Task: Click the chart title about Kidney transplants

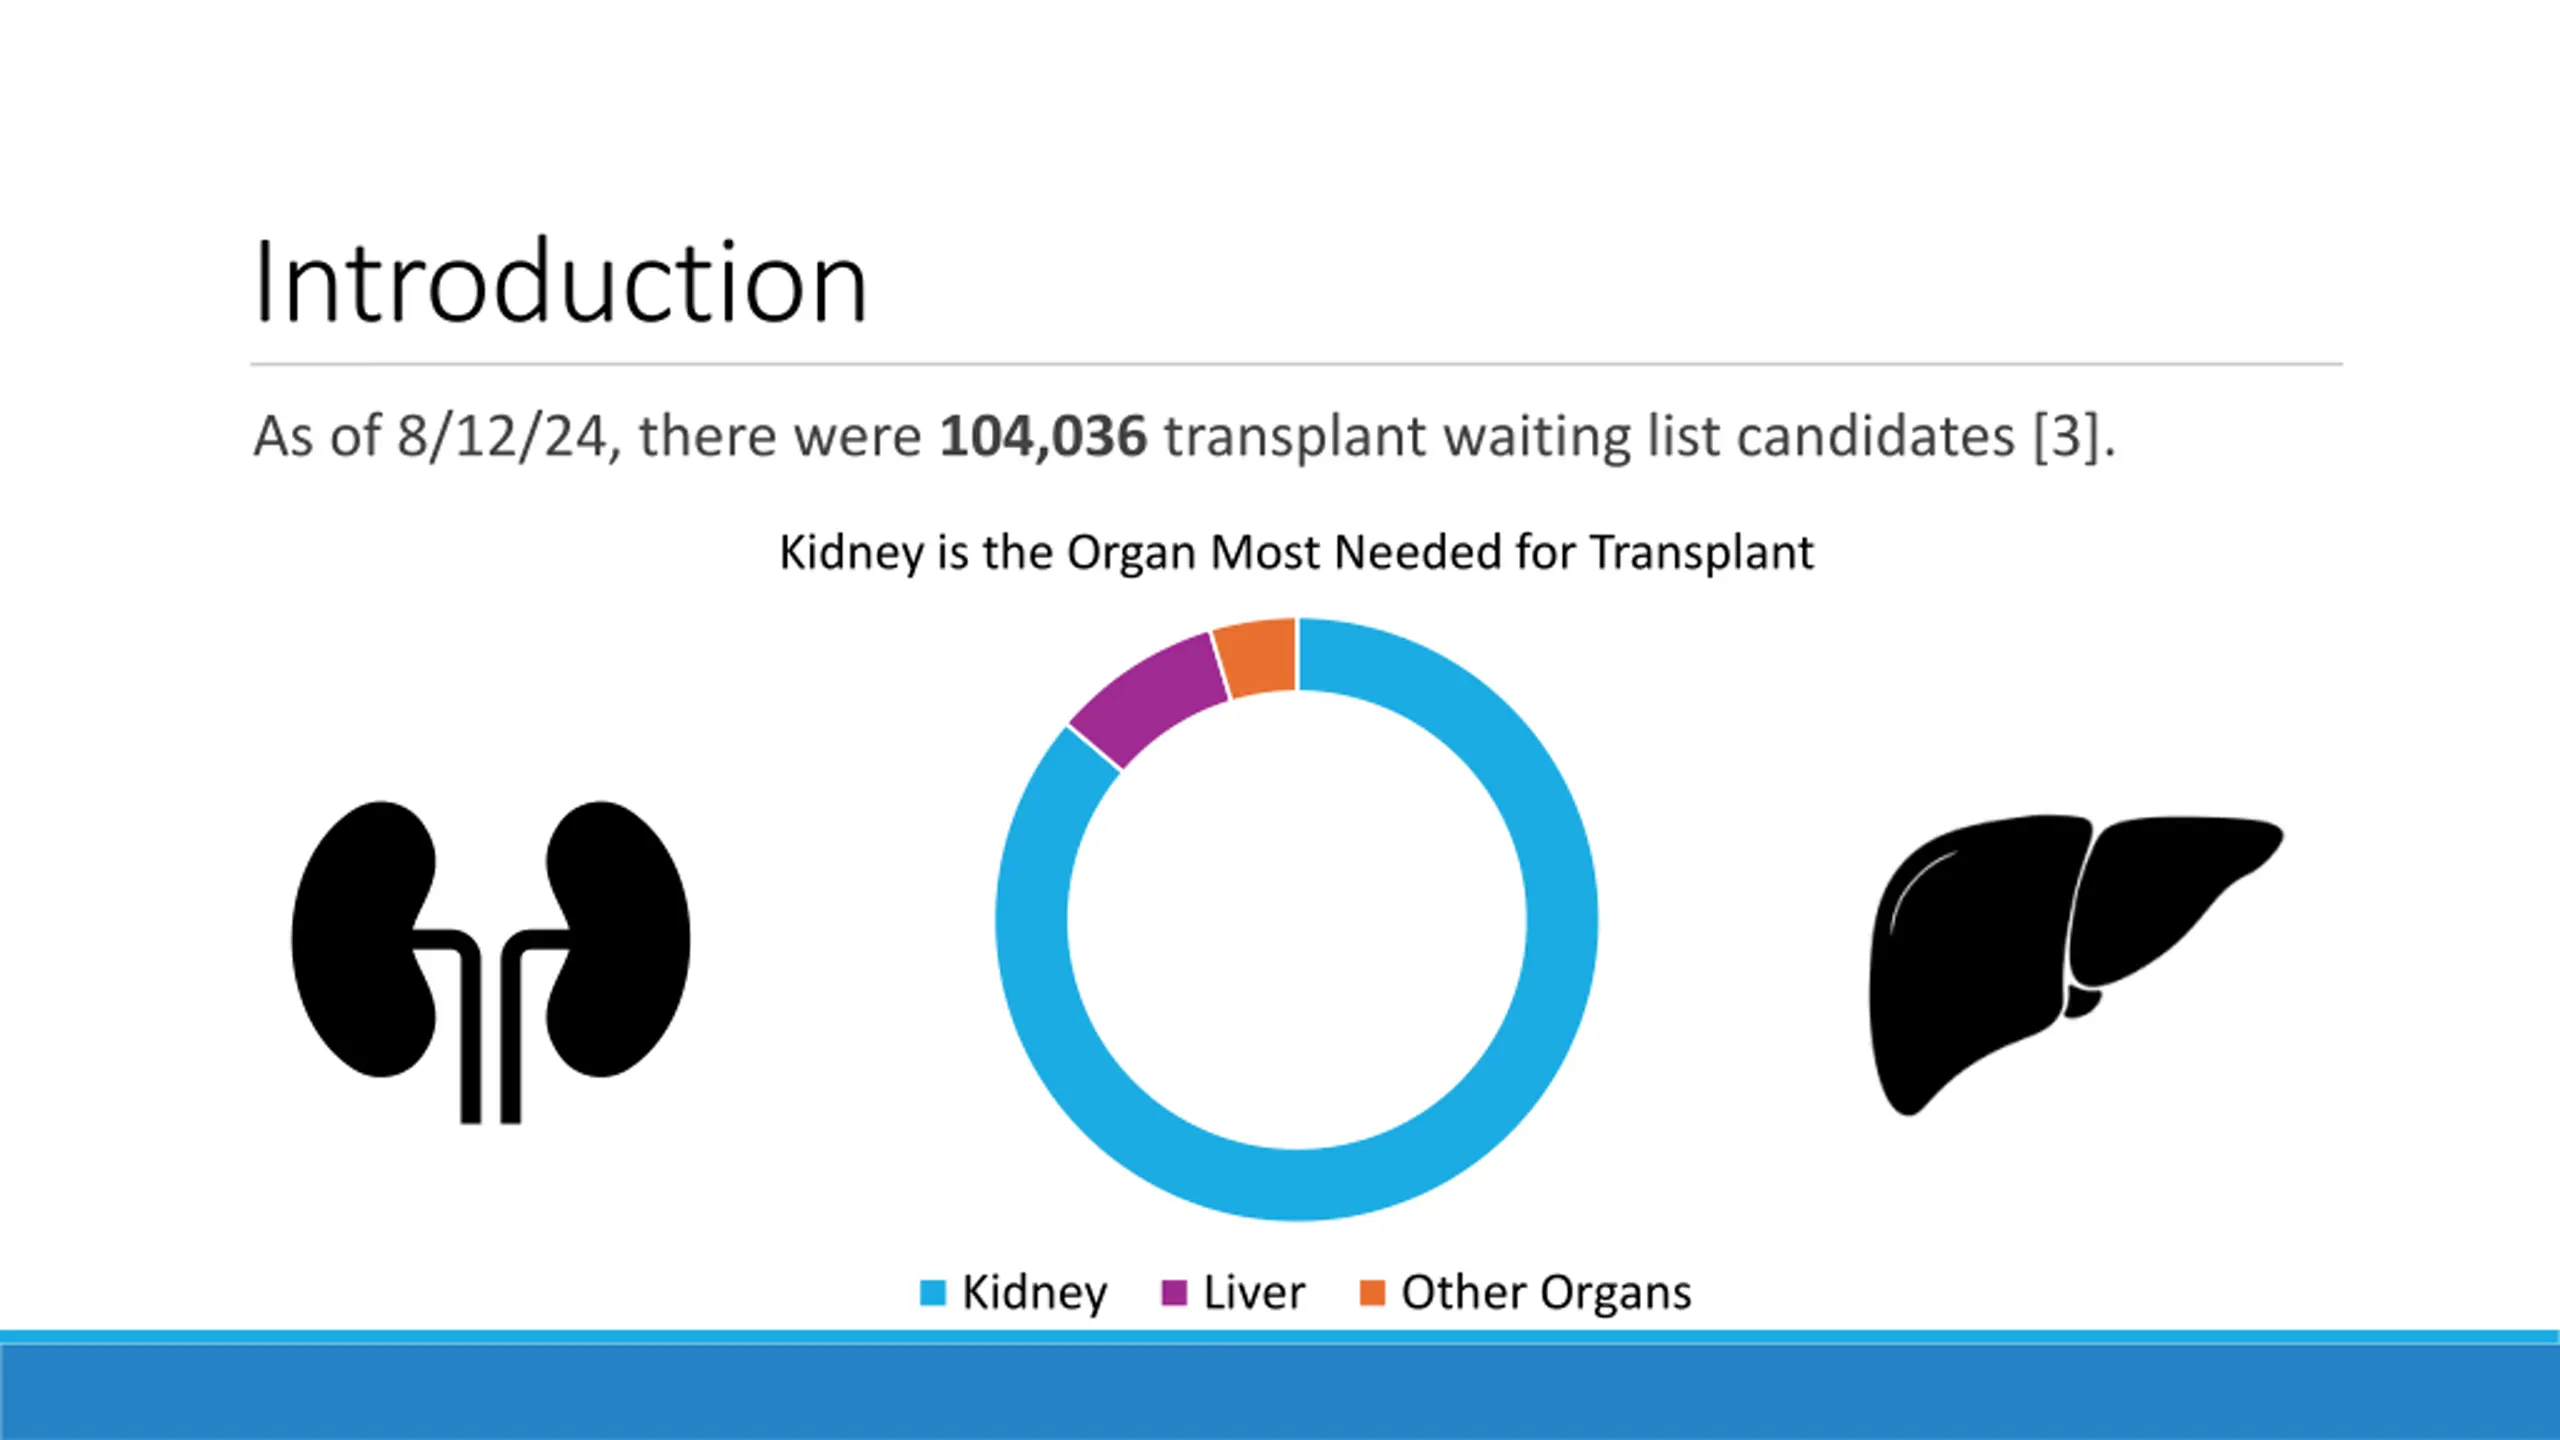Action: pos(1296,552)
